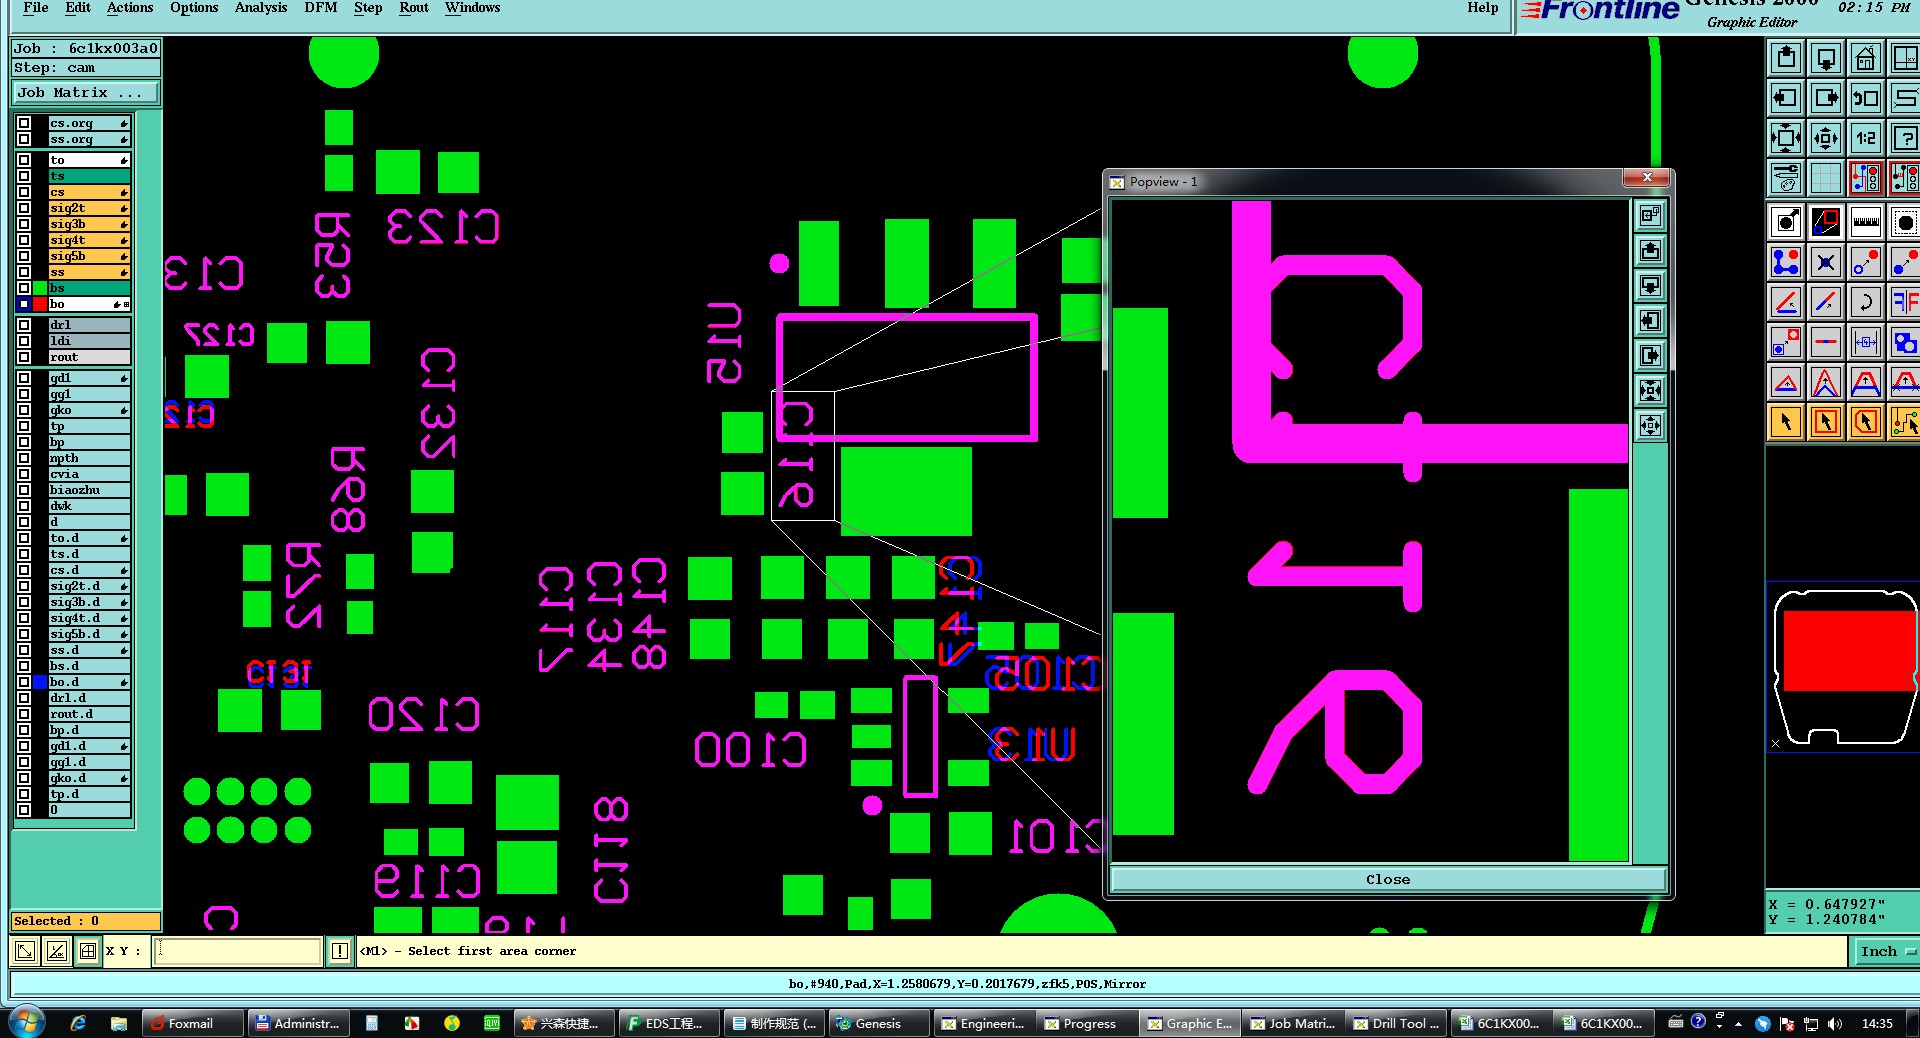This screenshot has height=1038, width=1920.
Task: Toggle the checkbox for bo layer
Action: pyautogui.click(x=24, y=304)
